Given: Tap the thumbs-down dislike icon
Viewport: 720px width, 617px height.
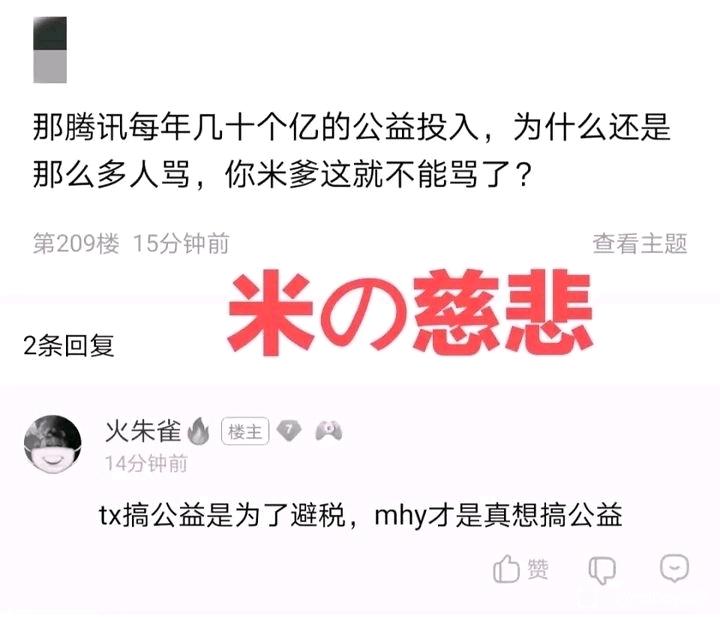Looking at the screenshot, I should [x=602, y=571].
